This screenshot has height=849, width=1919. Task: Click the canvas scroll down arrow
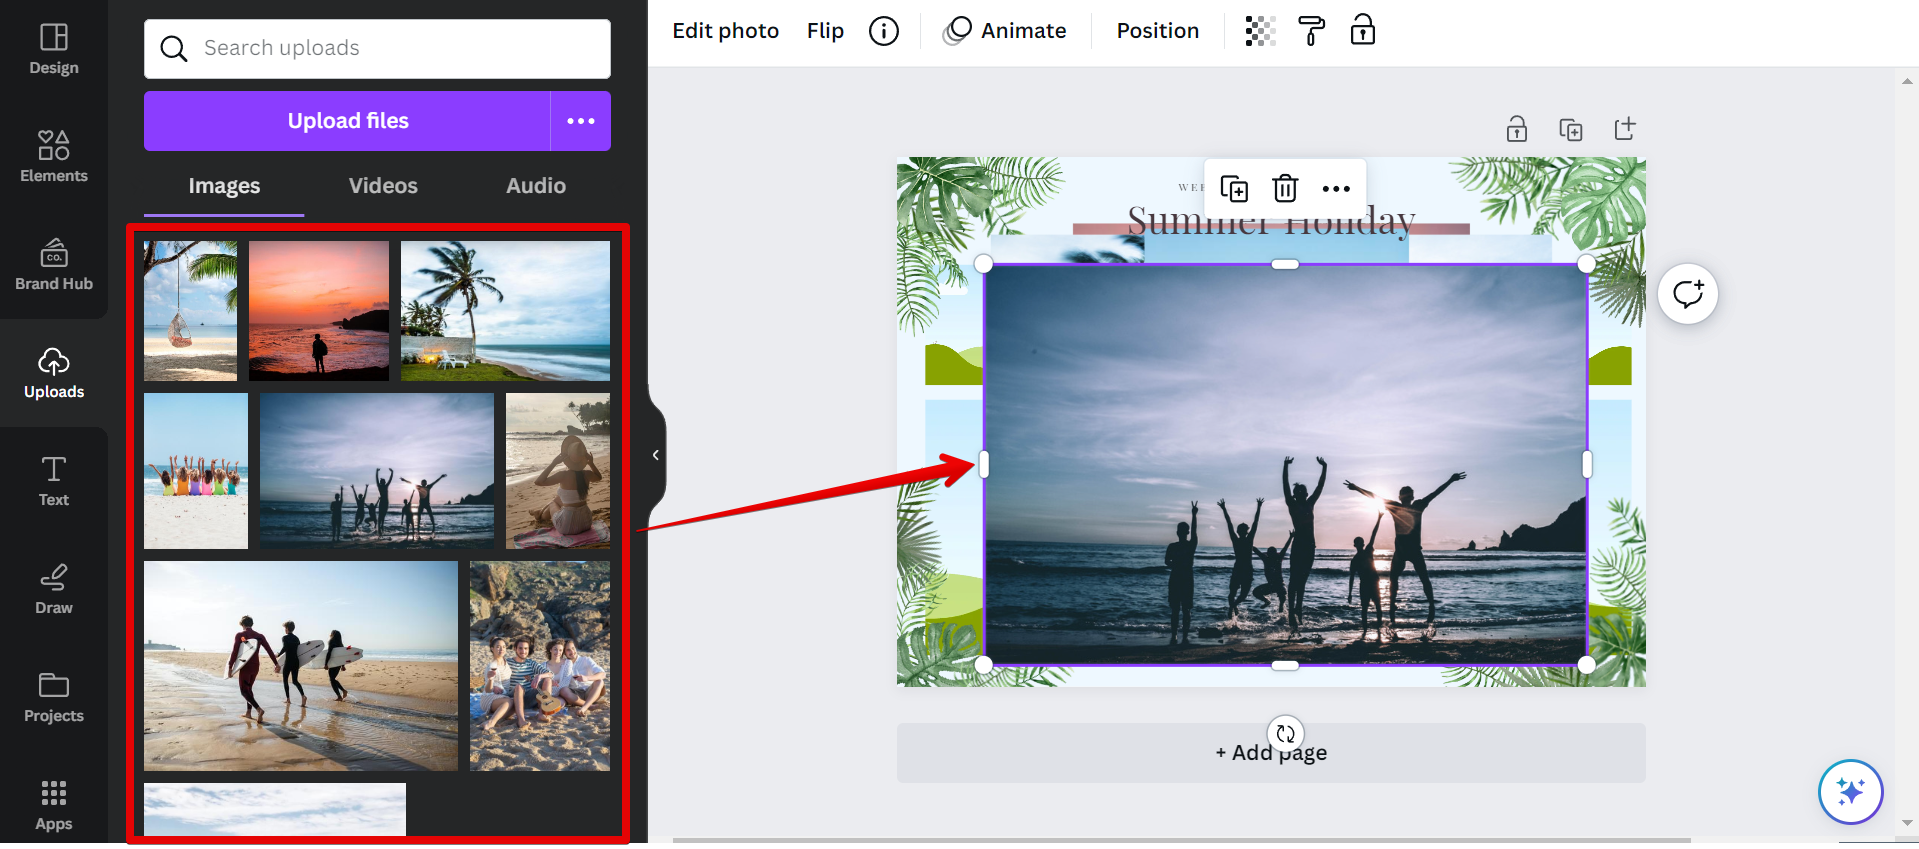pos(1908,823)
